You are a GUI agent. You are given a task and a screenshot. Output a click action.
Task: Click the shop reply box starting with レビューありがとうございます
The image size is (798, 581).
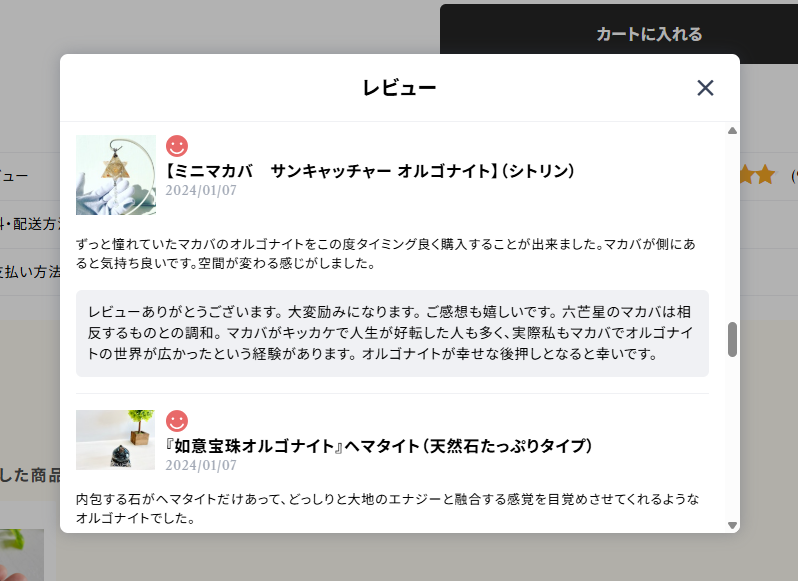392,333
